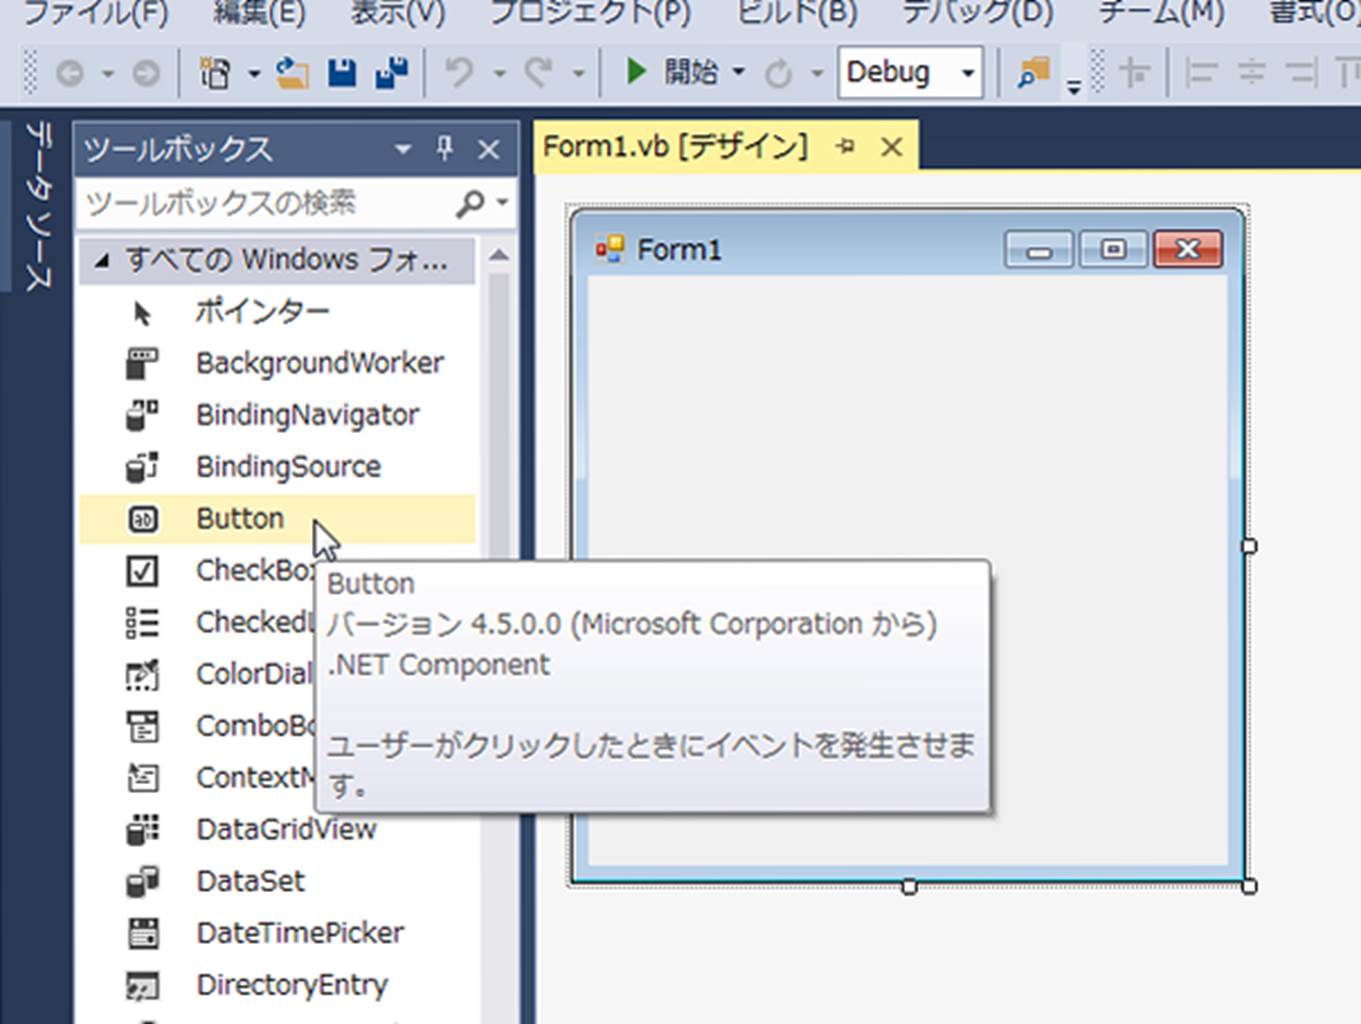This screenshot has width=1361, height=1024.
Task: Select DateTimePicker from the toolbox list
Action: coord(300,933)
